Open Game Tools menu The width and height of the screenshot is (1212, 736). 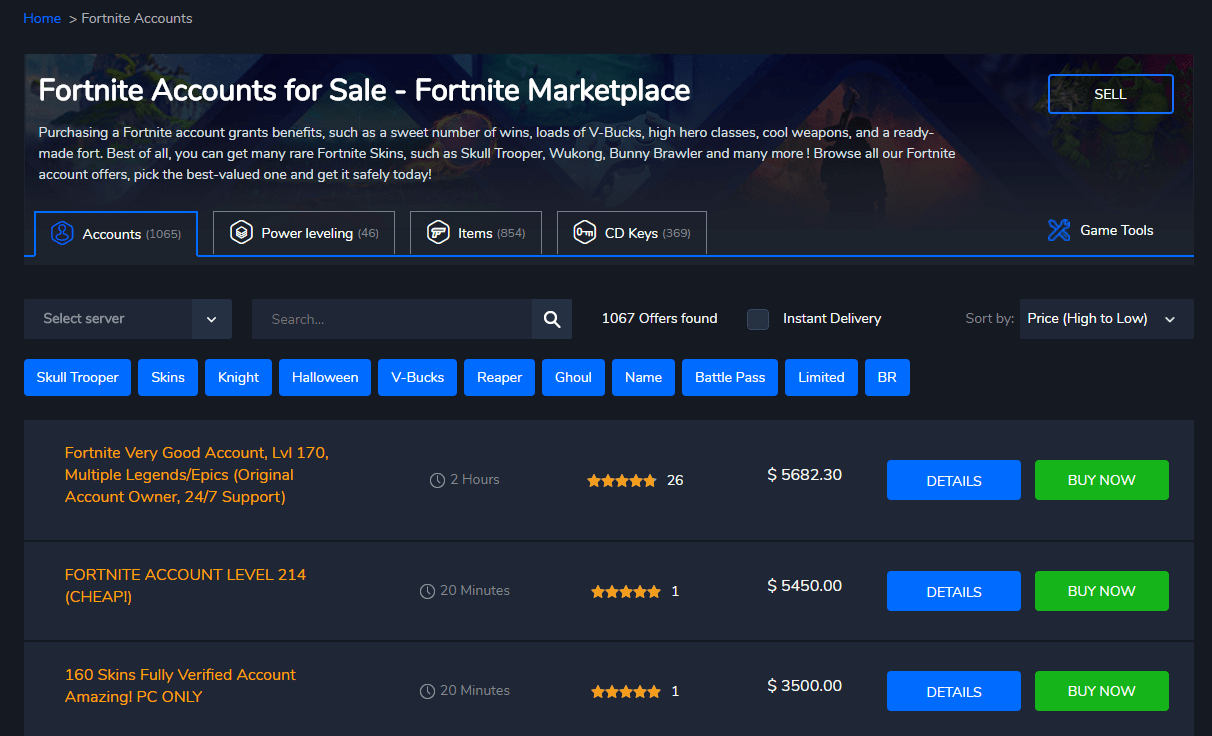tap(1100, 230)
